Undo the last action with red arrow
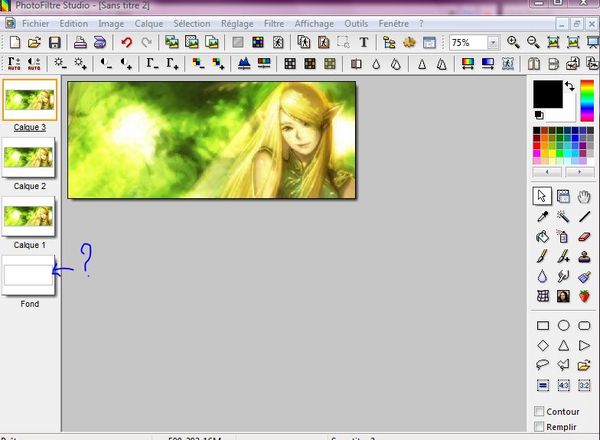The width and height of the screenshot is (600, 440). [127, 42]
